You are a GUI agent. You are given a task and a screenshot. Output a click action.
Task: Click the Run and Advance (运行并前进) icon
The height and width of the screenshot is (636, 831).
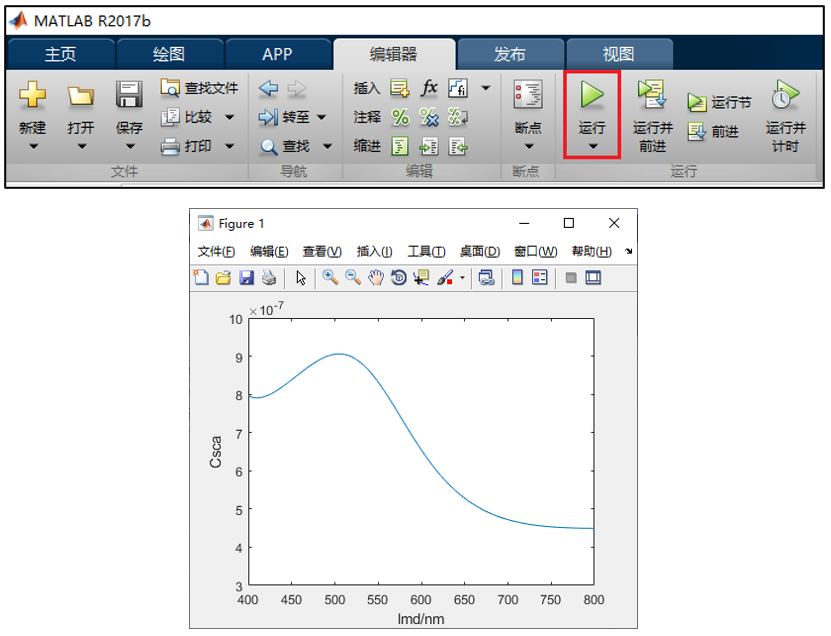coord(652,94)
